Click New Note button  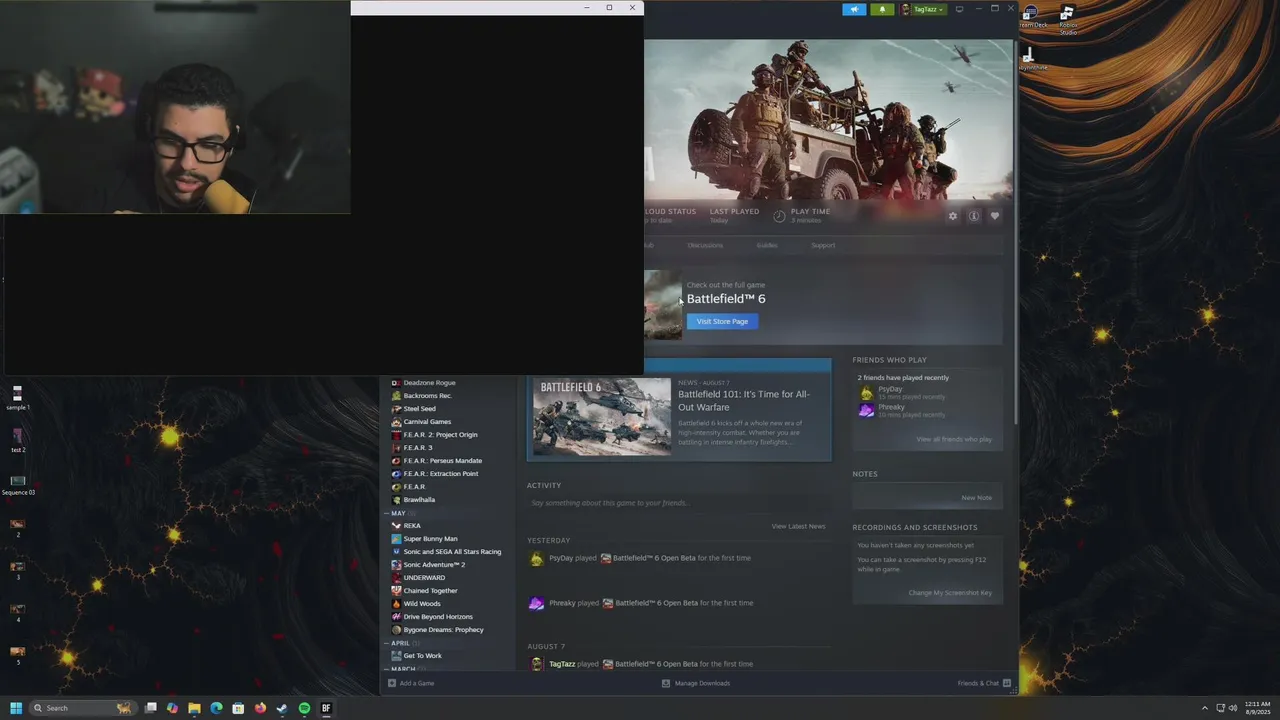click(976, 497)
